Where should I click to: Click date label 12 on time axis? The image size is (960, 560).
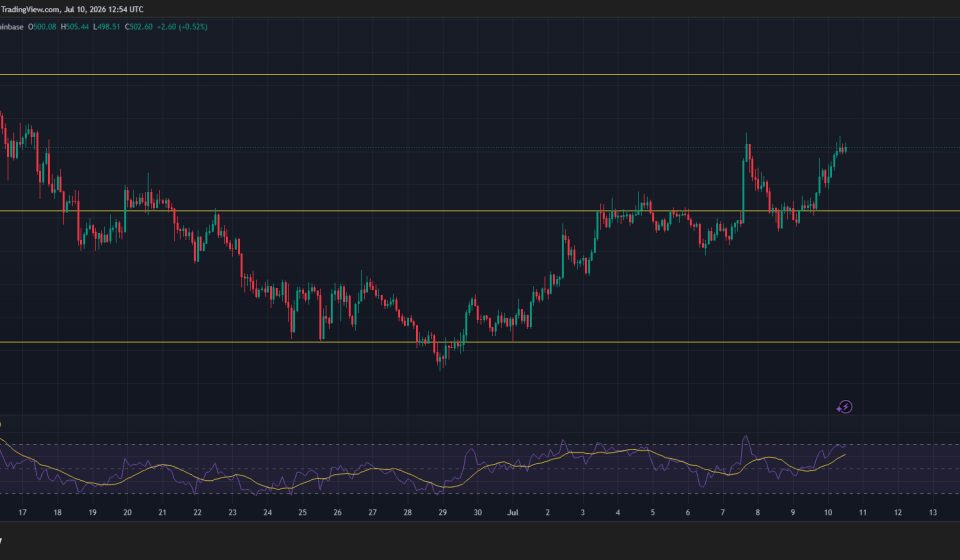[898, 513]
